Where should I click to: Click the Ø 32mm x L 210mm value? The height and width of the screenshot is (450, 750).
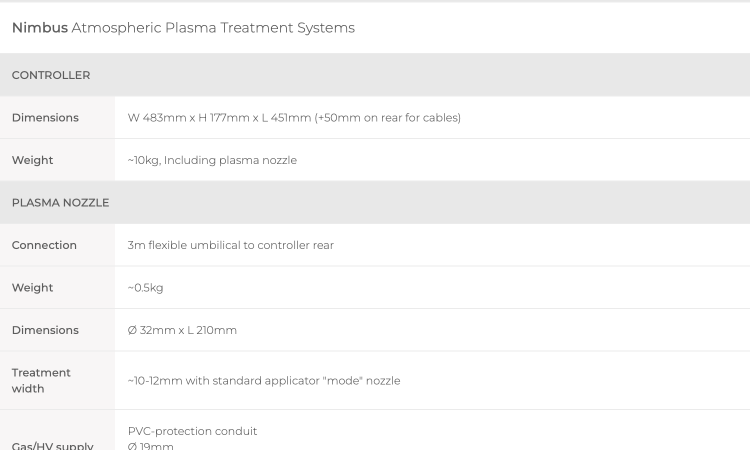click(182, 330)
